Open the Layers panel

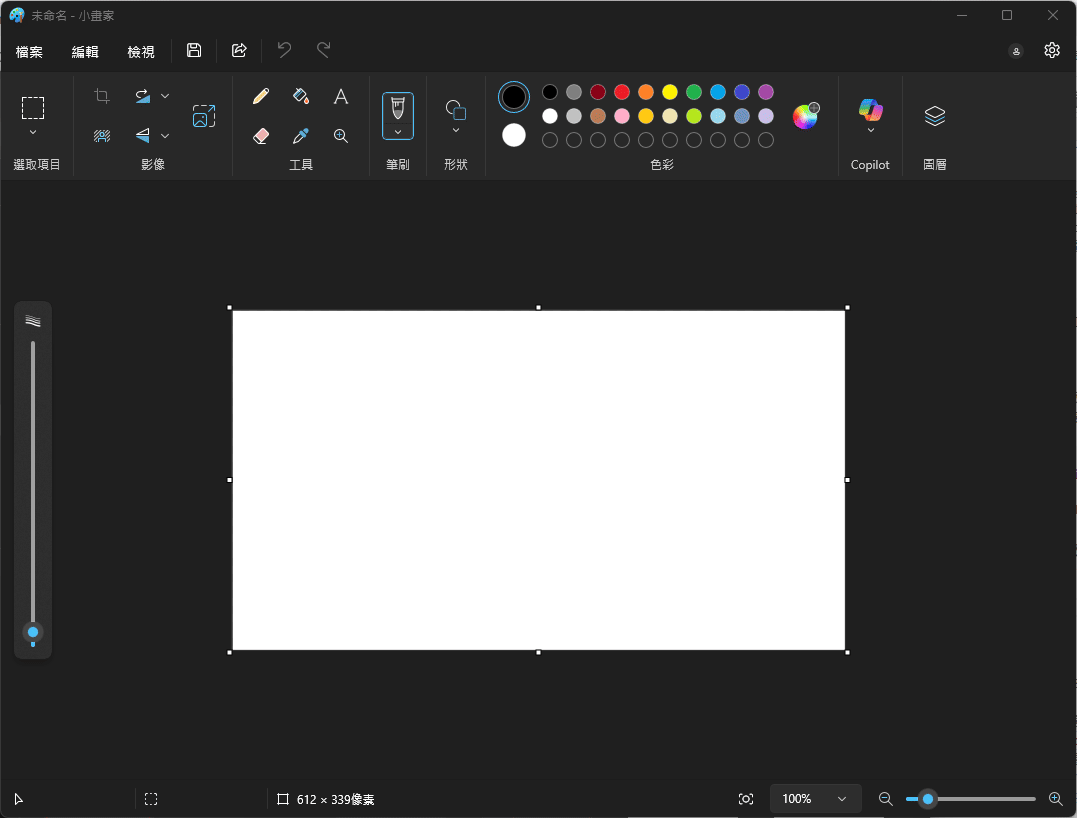(934, 116)
